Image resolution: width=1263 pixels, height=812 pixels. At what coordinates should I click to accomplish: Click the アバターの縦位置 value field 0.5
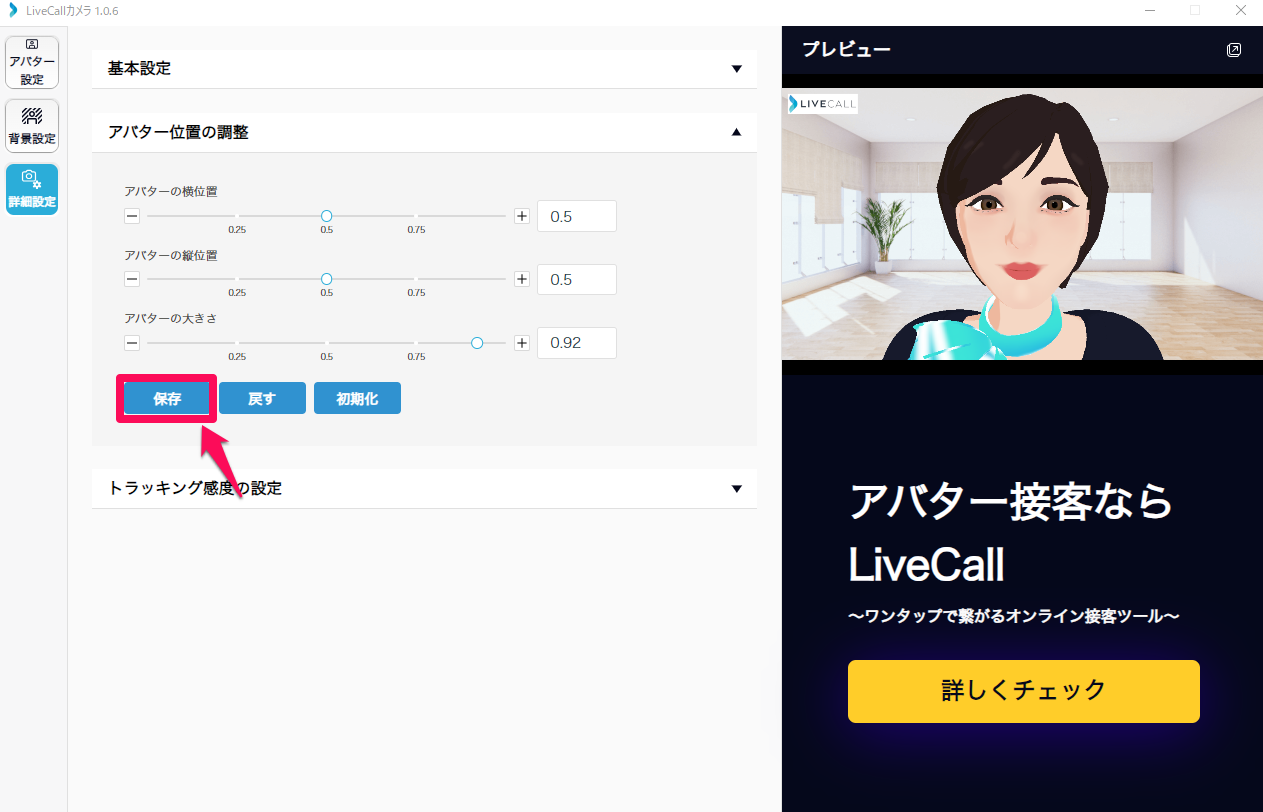pyautogui.click(x=577, y=279)
